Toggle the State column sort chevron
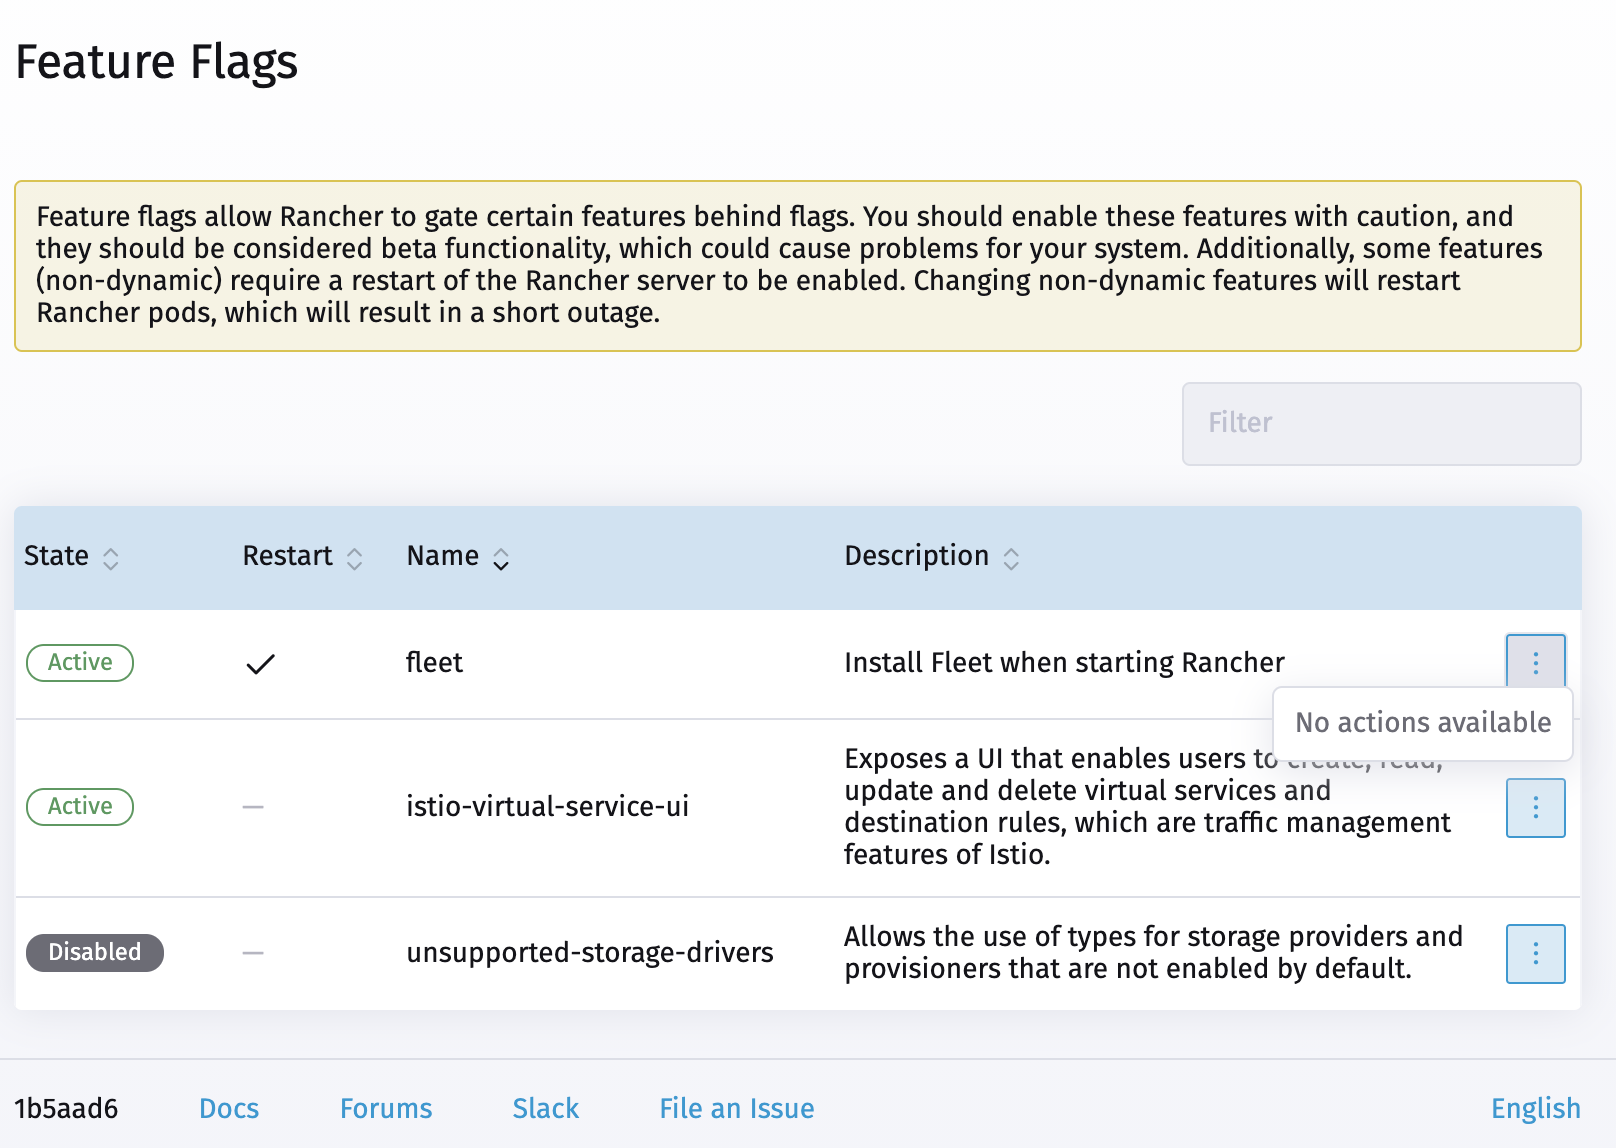 click(x=110, y=557)
